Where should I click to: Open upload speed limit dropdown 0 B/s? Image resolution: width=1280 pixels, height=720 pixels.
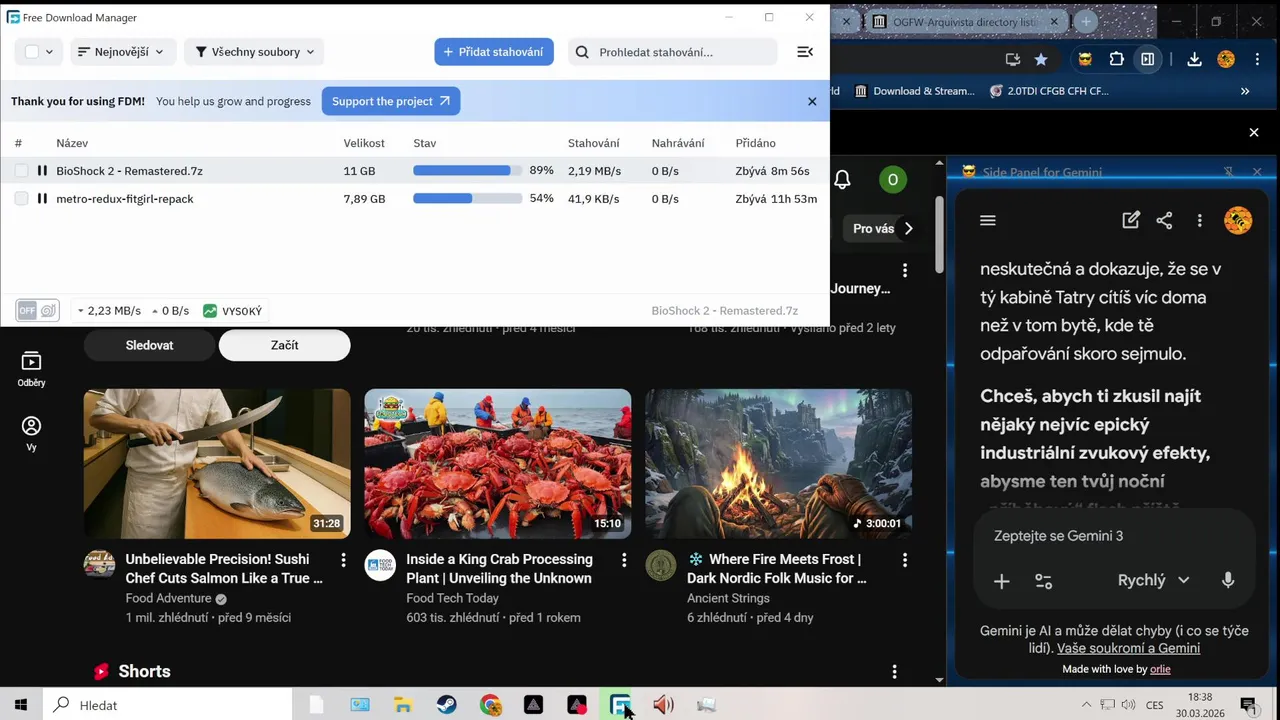tap(168, 311)
